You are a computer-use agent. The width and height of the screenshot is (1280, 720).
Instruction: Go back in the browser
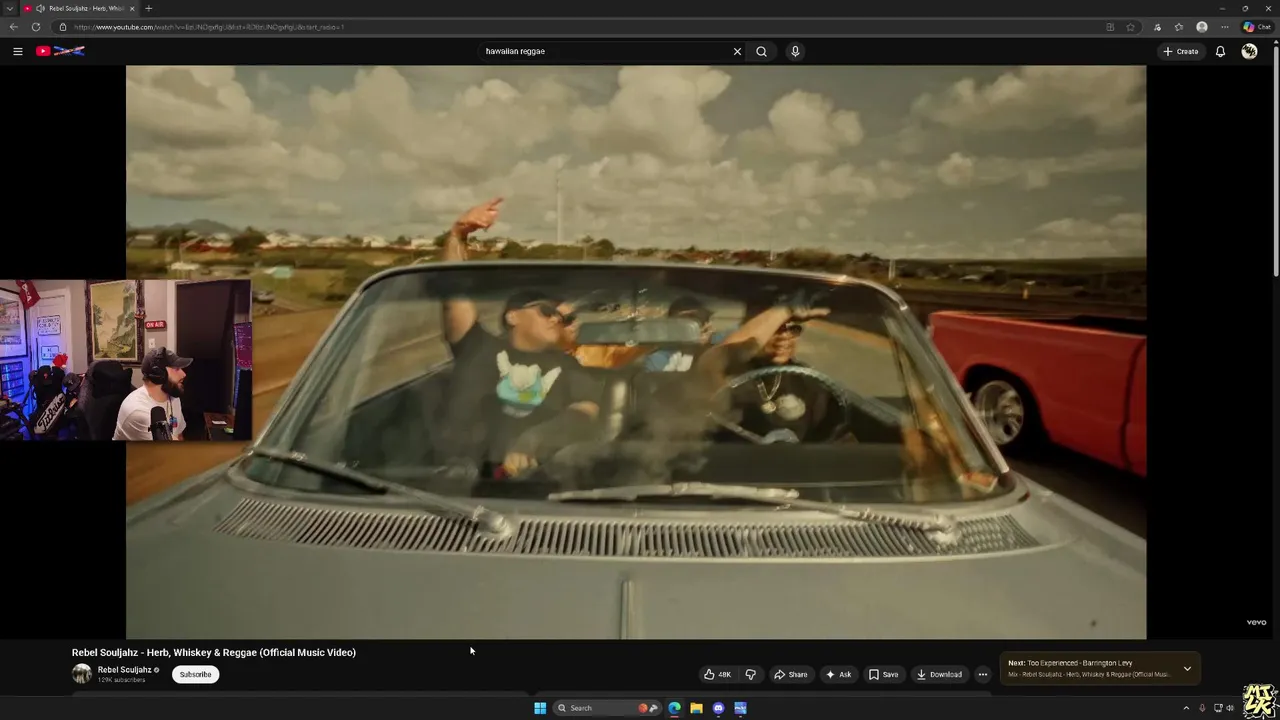pyautogui.click(x=14, y=27)
